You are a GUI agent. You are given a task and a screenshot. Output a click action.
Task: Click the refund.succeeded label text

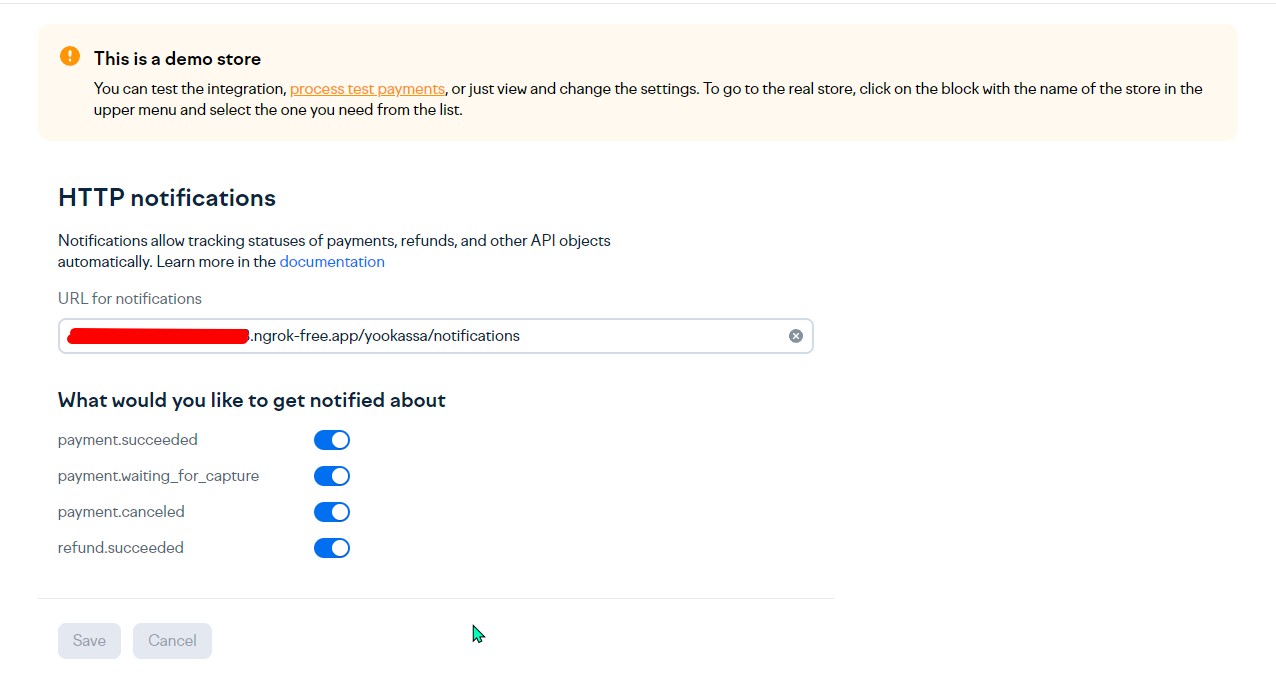click(x=121, y=548)
